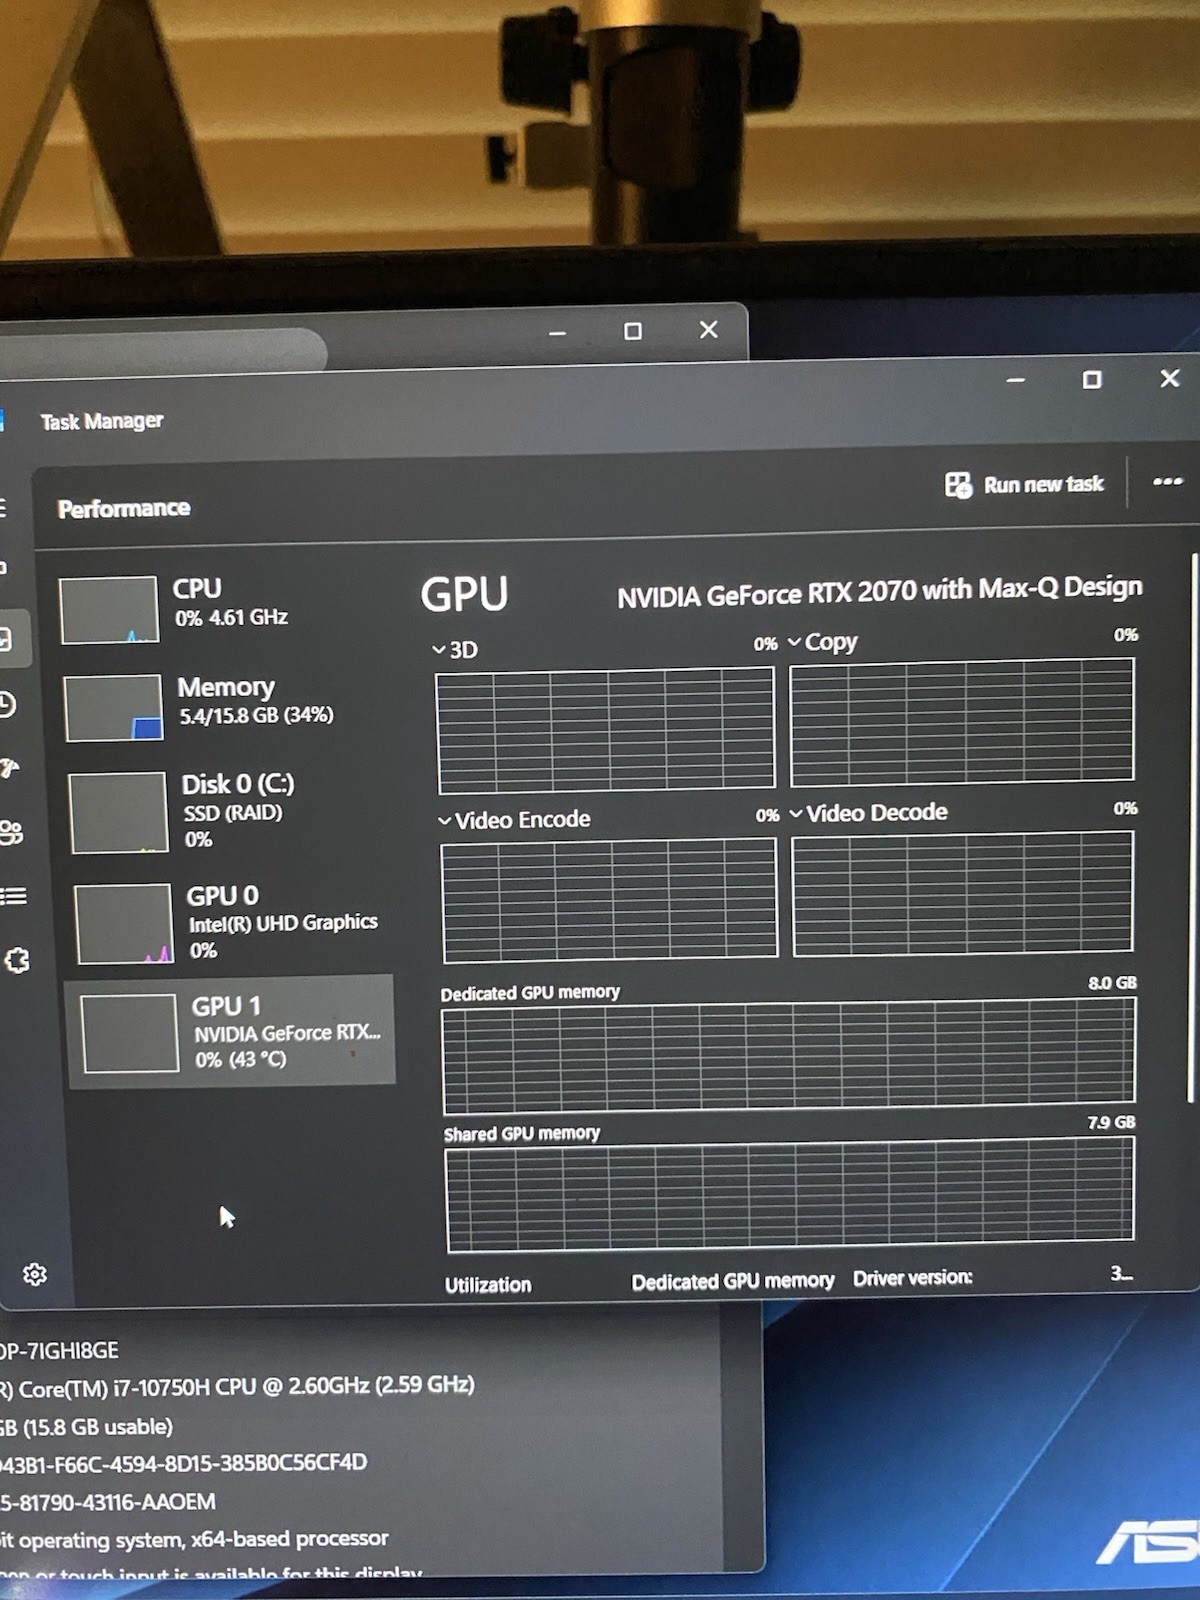Click the Run new task button

tap(1024, 485)
